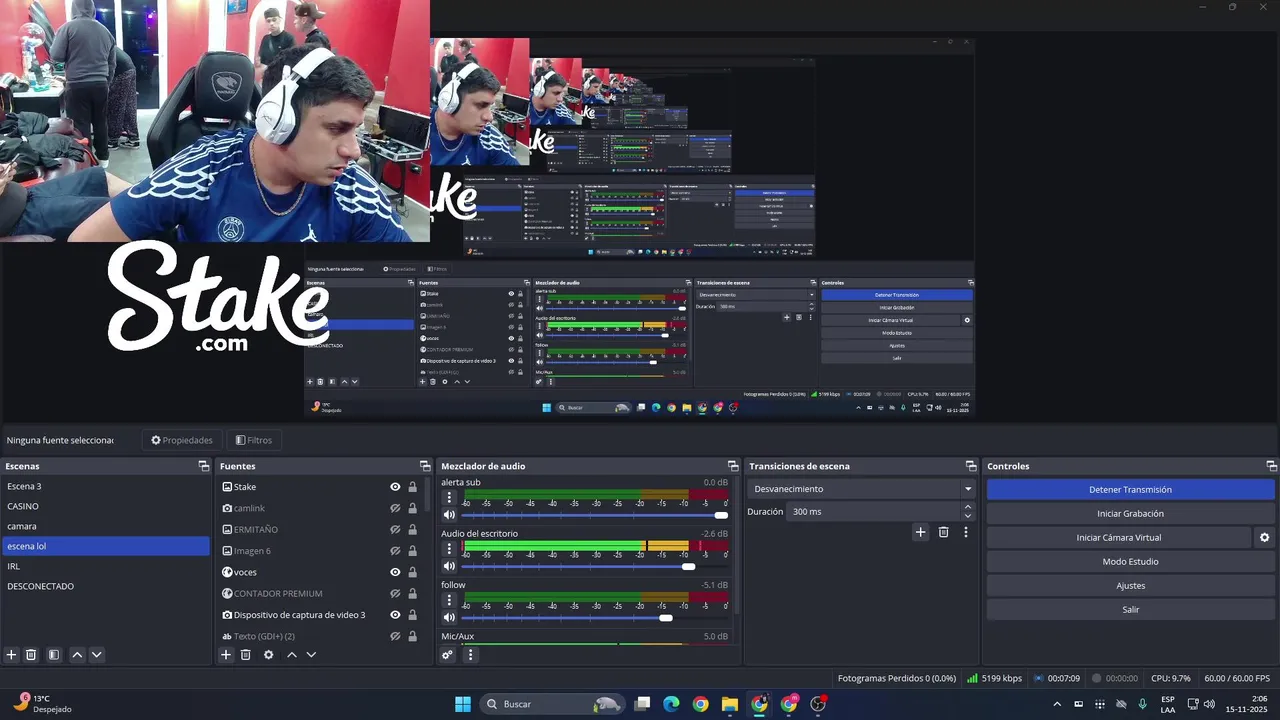Click Iniciar Cámara Virtual button
This screenshot has height=720, width=1280.
coord(1119,538)
